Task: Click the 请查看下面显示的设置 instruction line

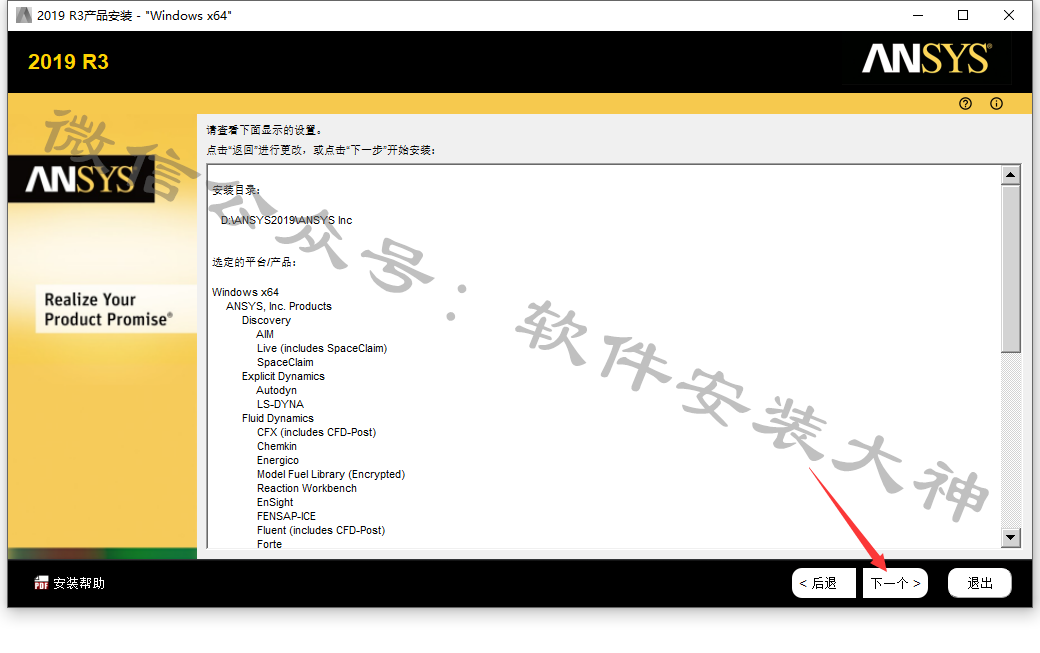Action: (x=264, y=130)
